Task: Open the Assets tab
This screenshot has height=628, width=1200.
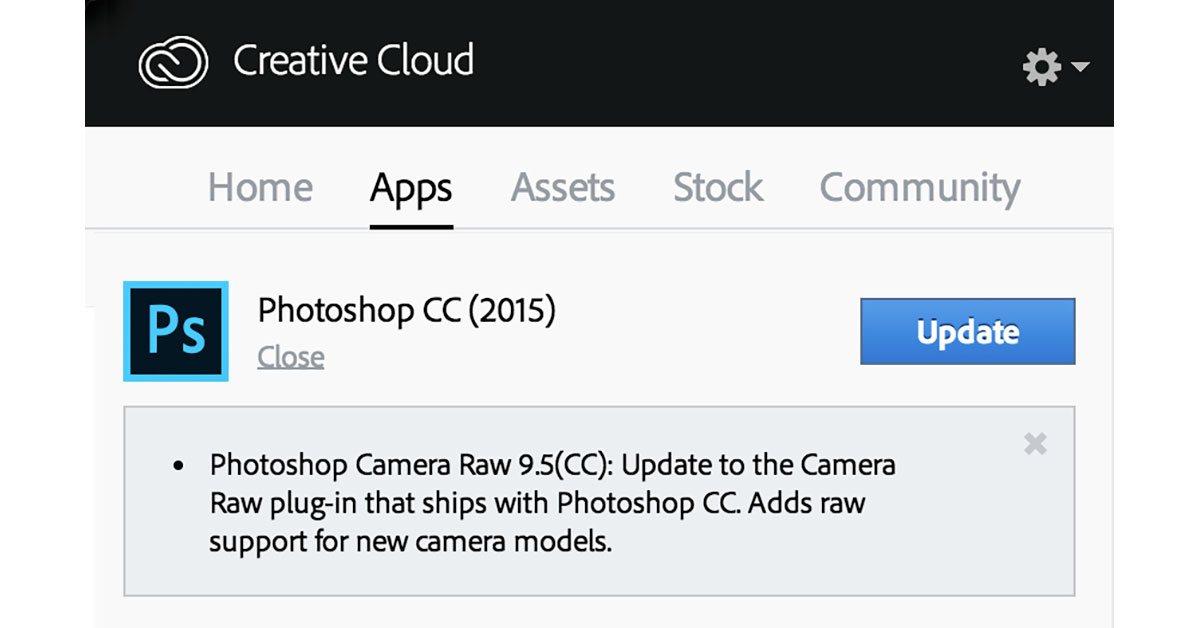Action: click(563, 188)
